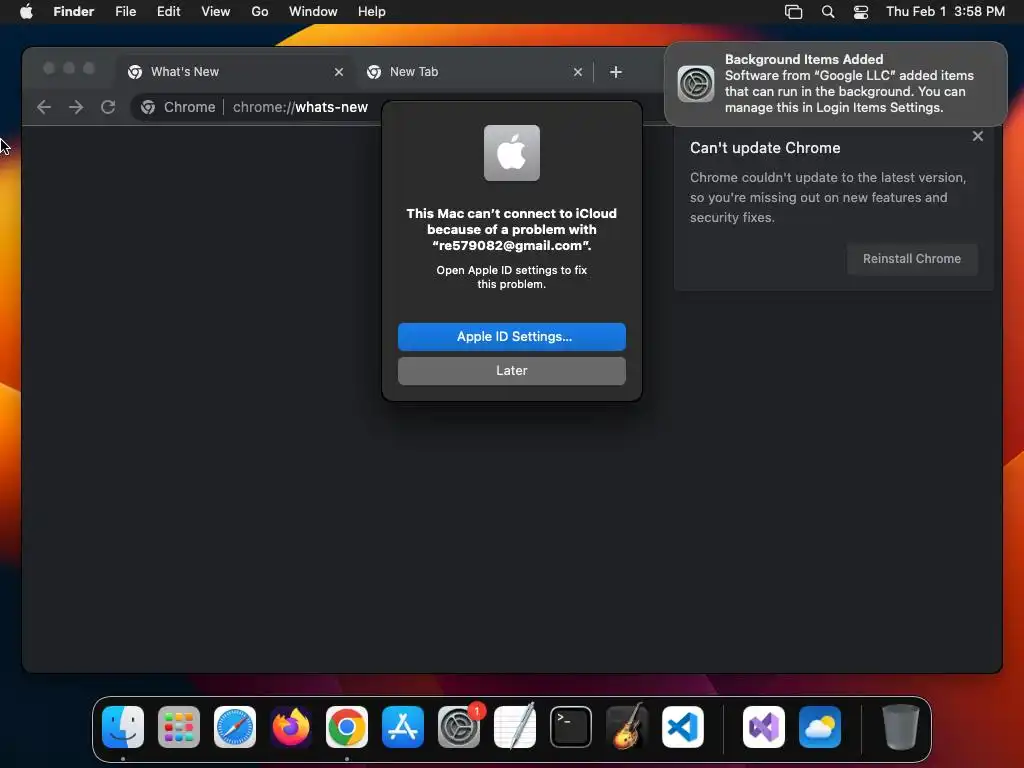This screenshot has height=768, width=1024.
Task: Launch Firefox from the Dock
Action: coord(291,727)
